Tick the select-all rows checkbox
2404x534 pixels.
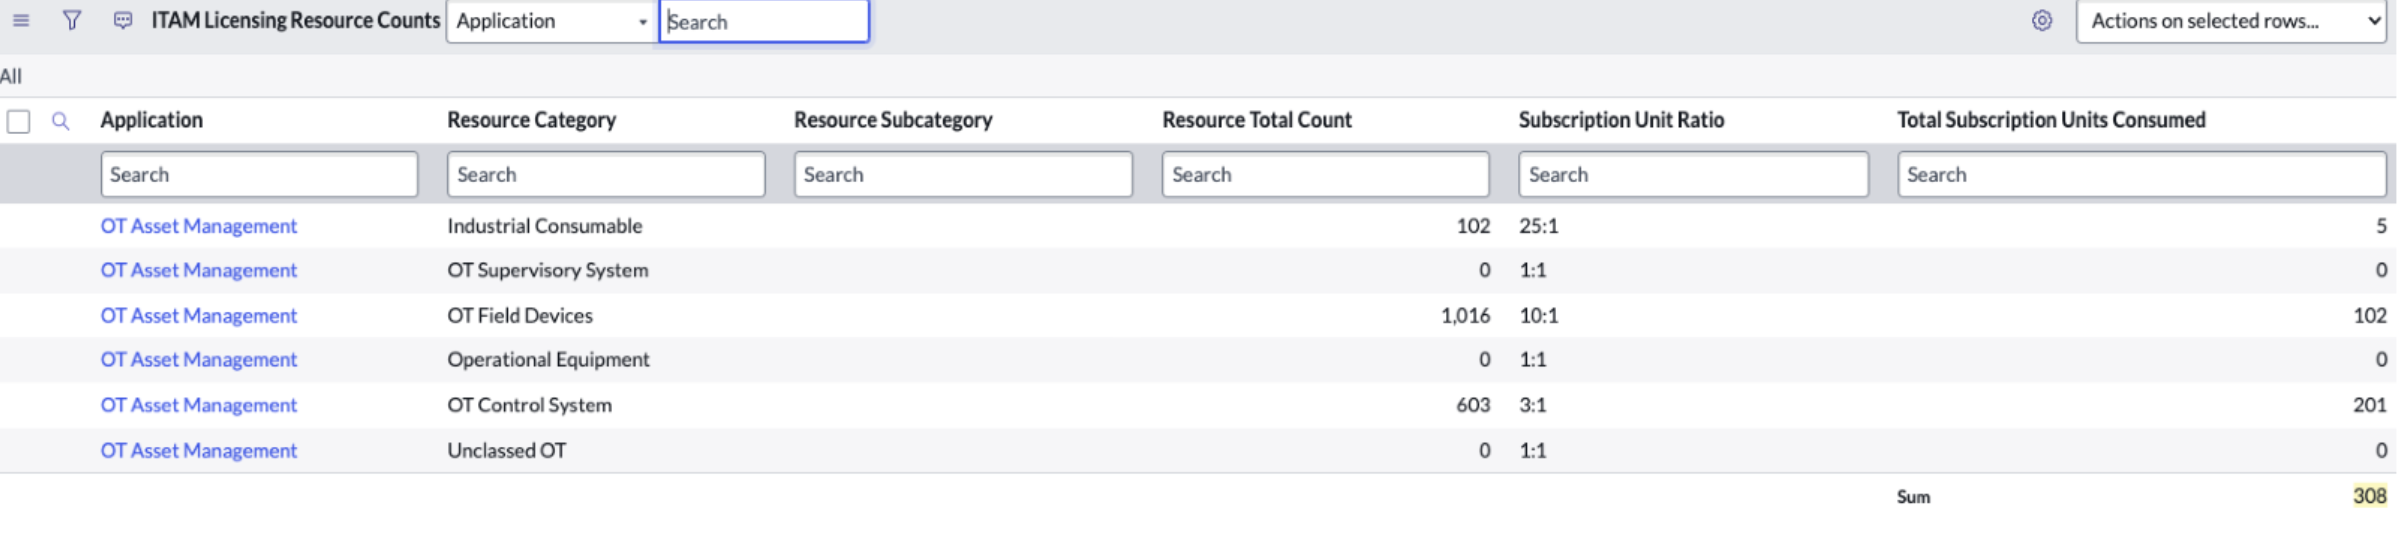coord(18,122)
